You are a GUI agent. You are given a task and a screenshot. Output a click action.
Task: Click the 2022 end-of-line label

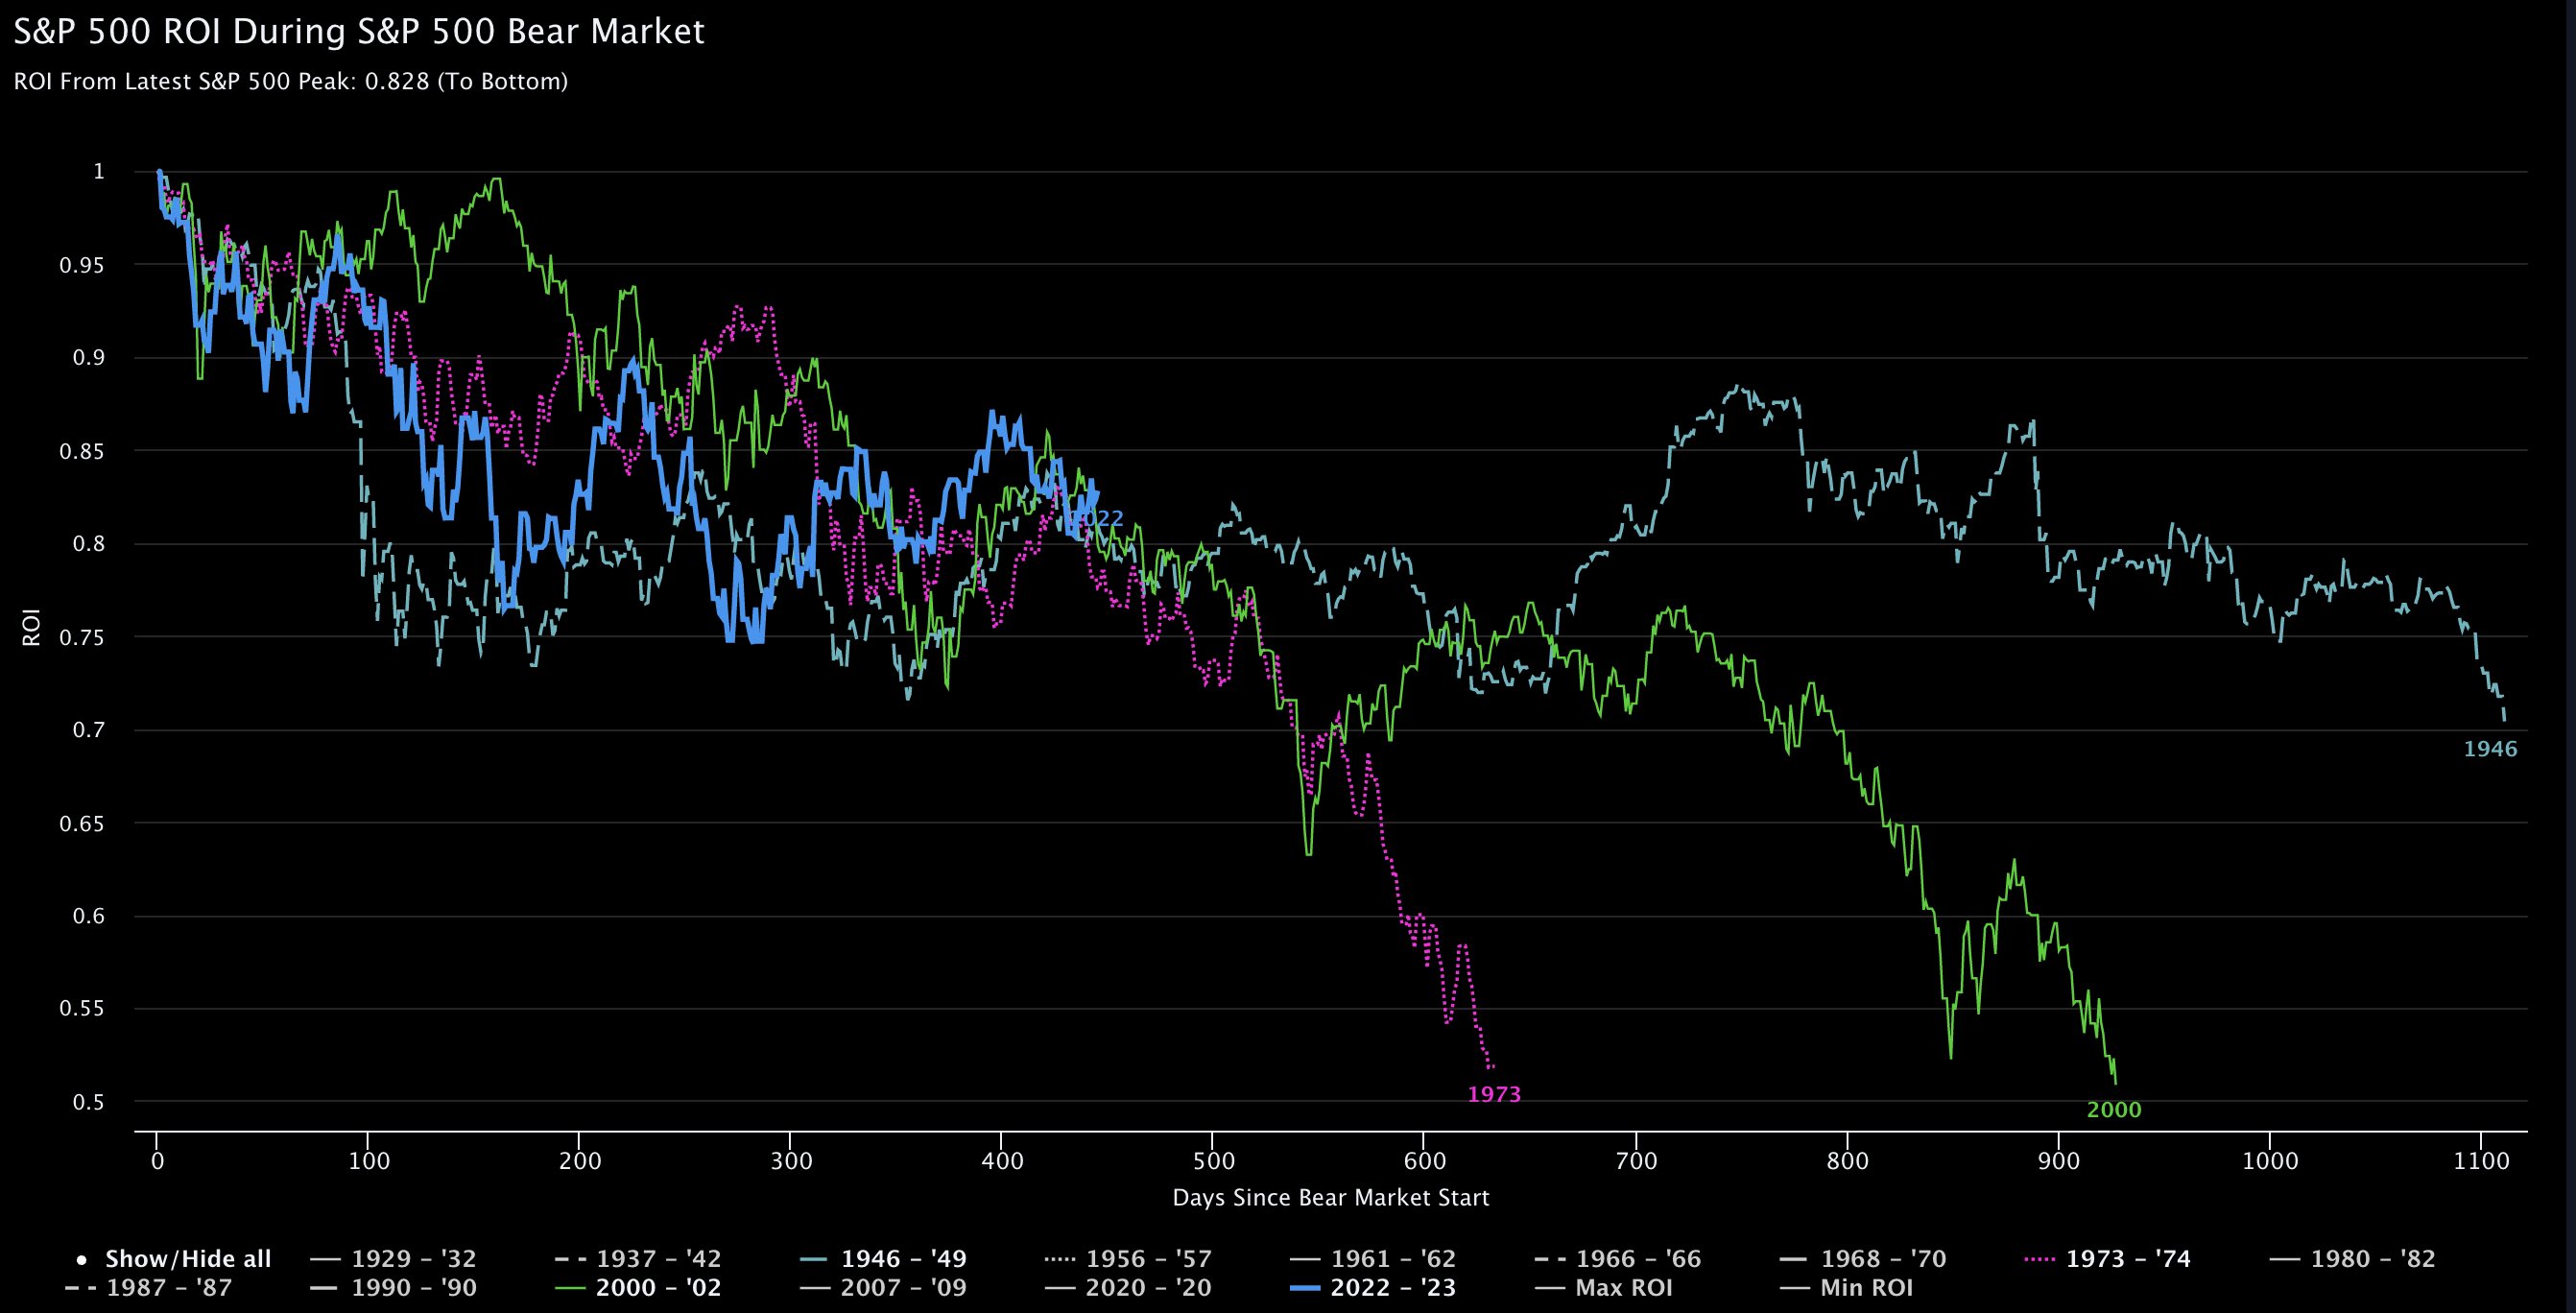[1097, 519]
